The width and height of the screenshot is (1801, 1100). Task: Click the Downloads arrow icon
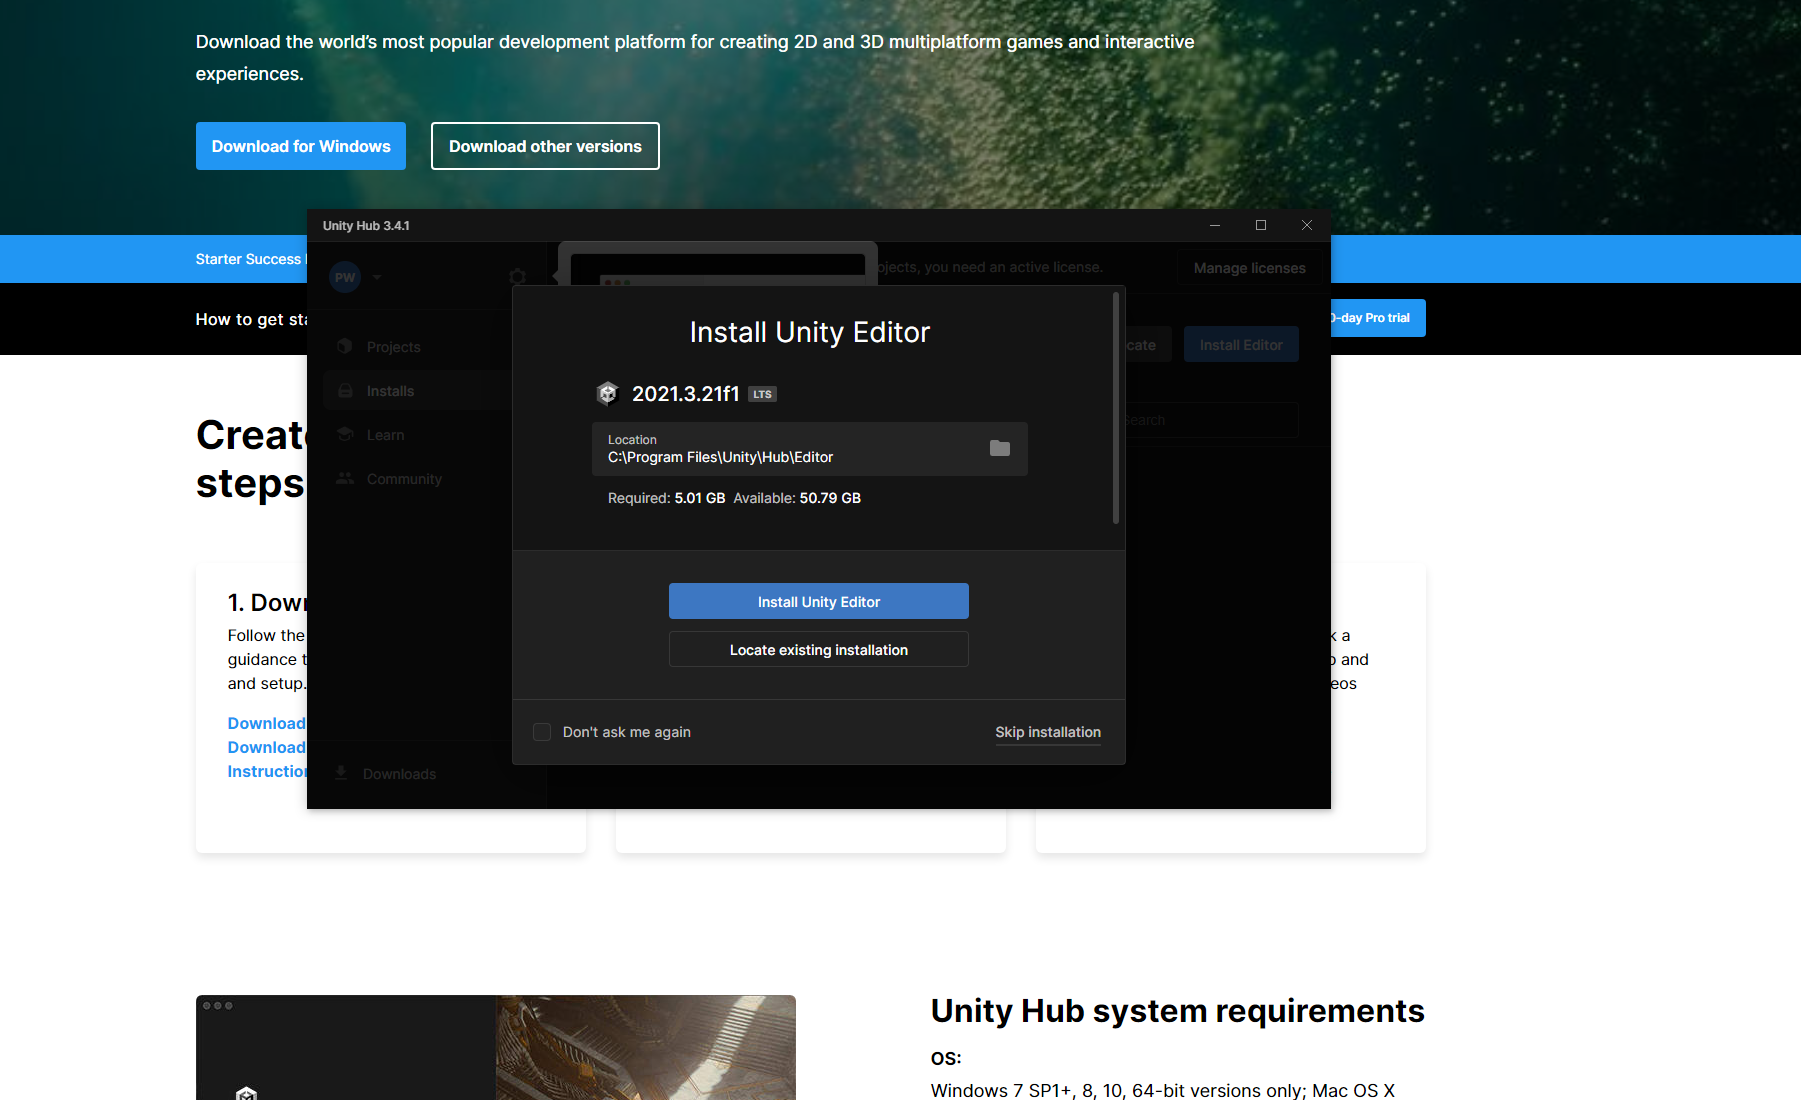click(x=341, y=773)
